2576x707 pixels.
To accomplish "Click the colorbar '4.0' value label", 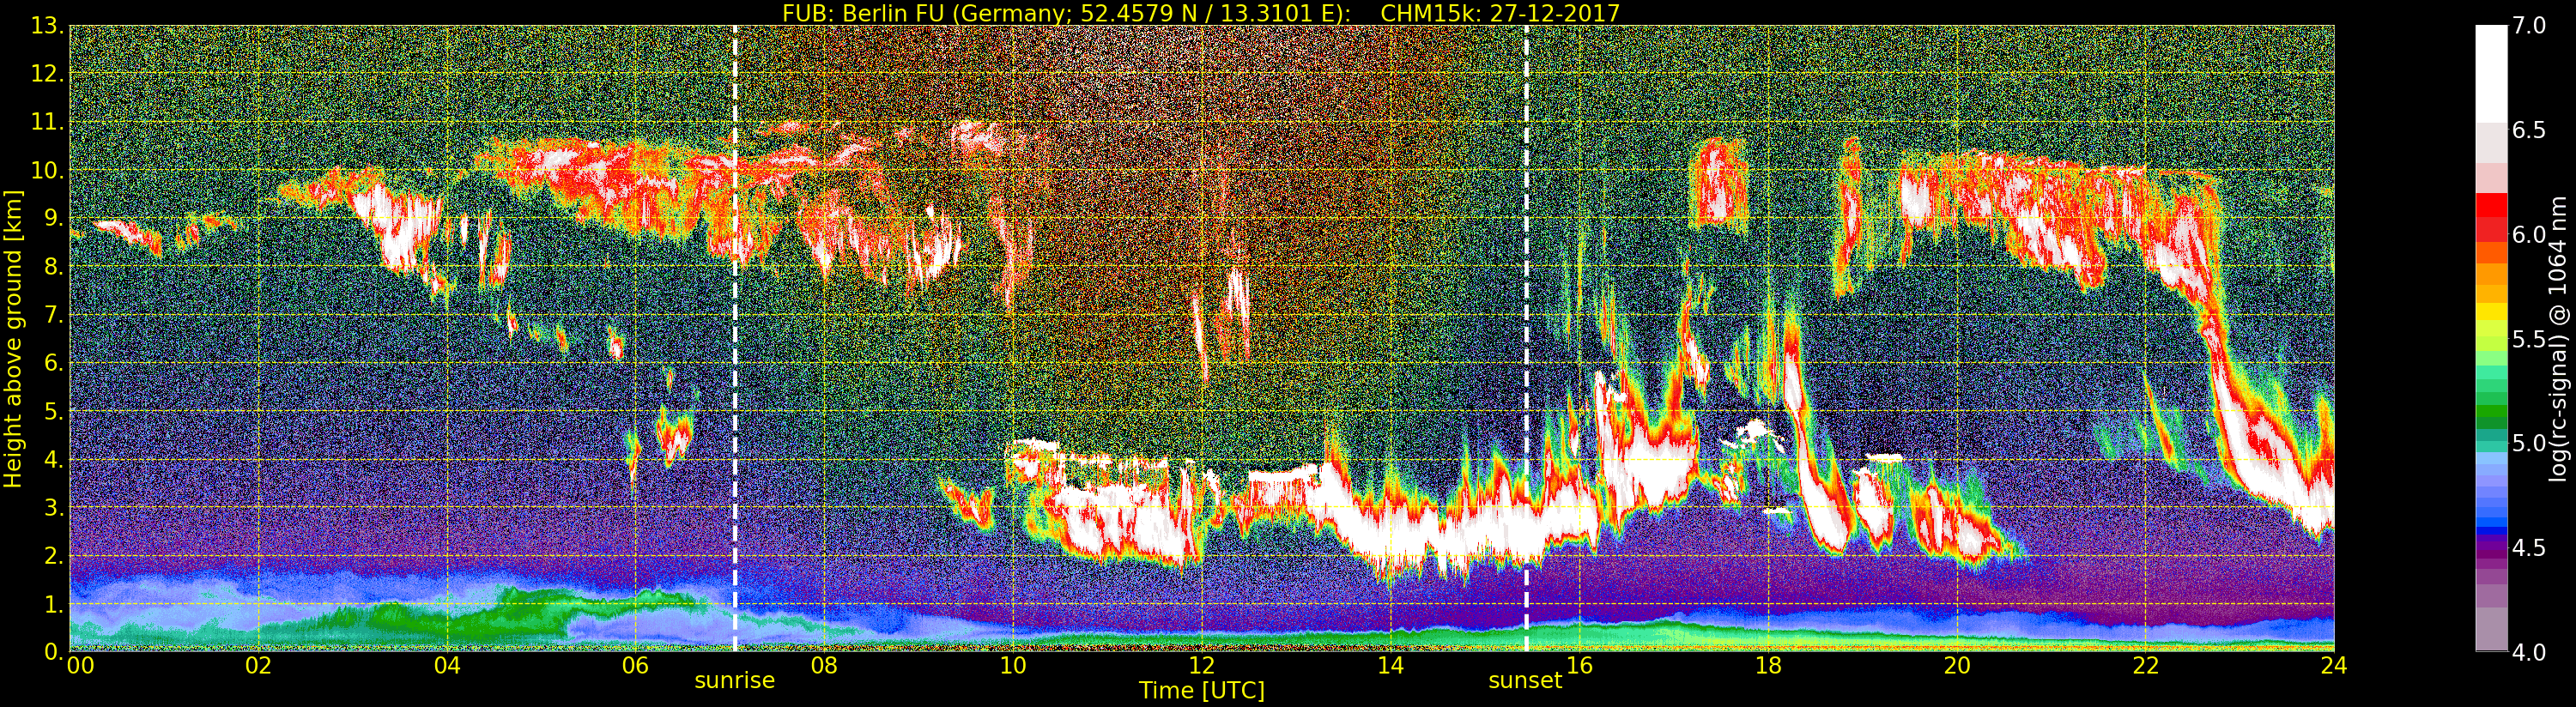I will (x=2529, y=652).
